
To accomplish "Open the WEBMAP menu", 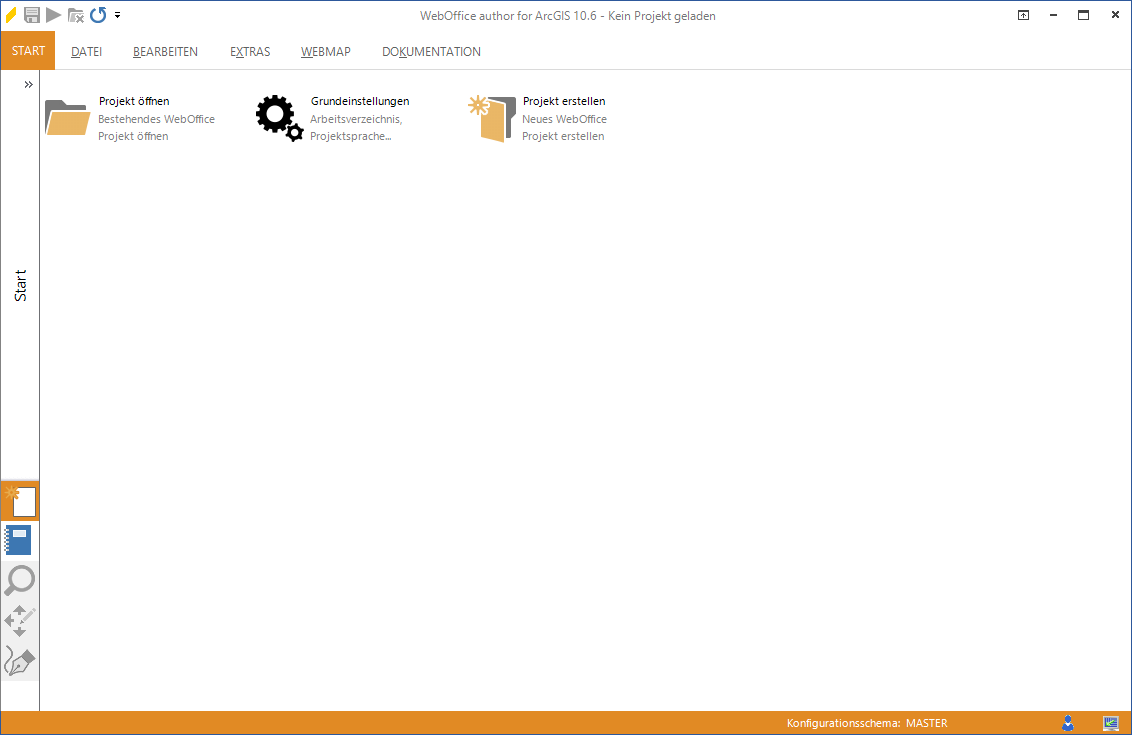I will (x=326, y=51).
